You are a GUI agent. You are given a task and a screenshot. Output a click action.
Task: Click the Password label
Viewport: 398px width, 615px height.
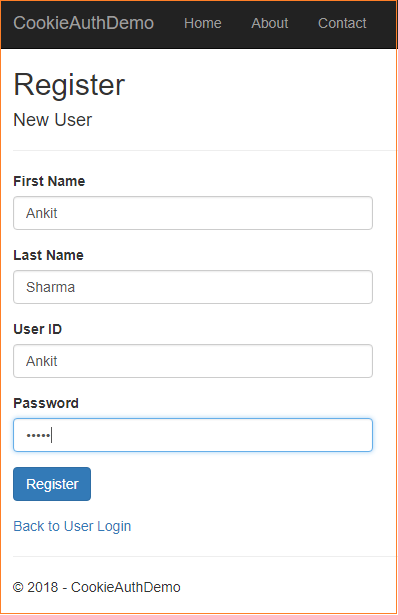click(x=46, y=403)
